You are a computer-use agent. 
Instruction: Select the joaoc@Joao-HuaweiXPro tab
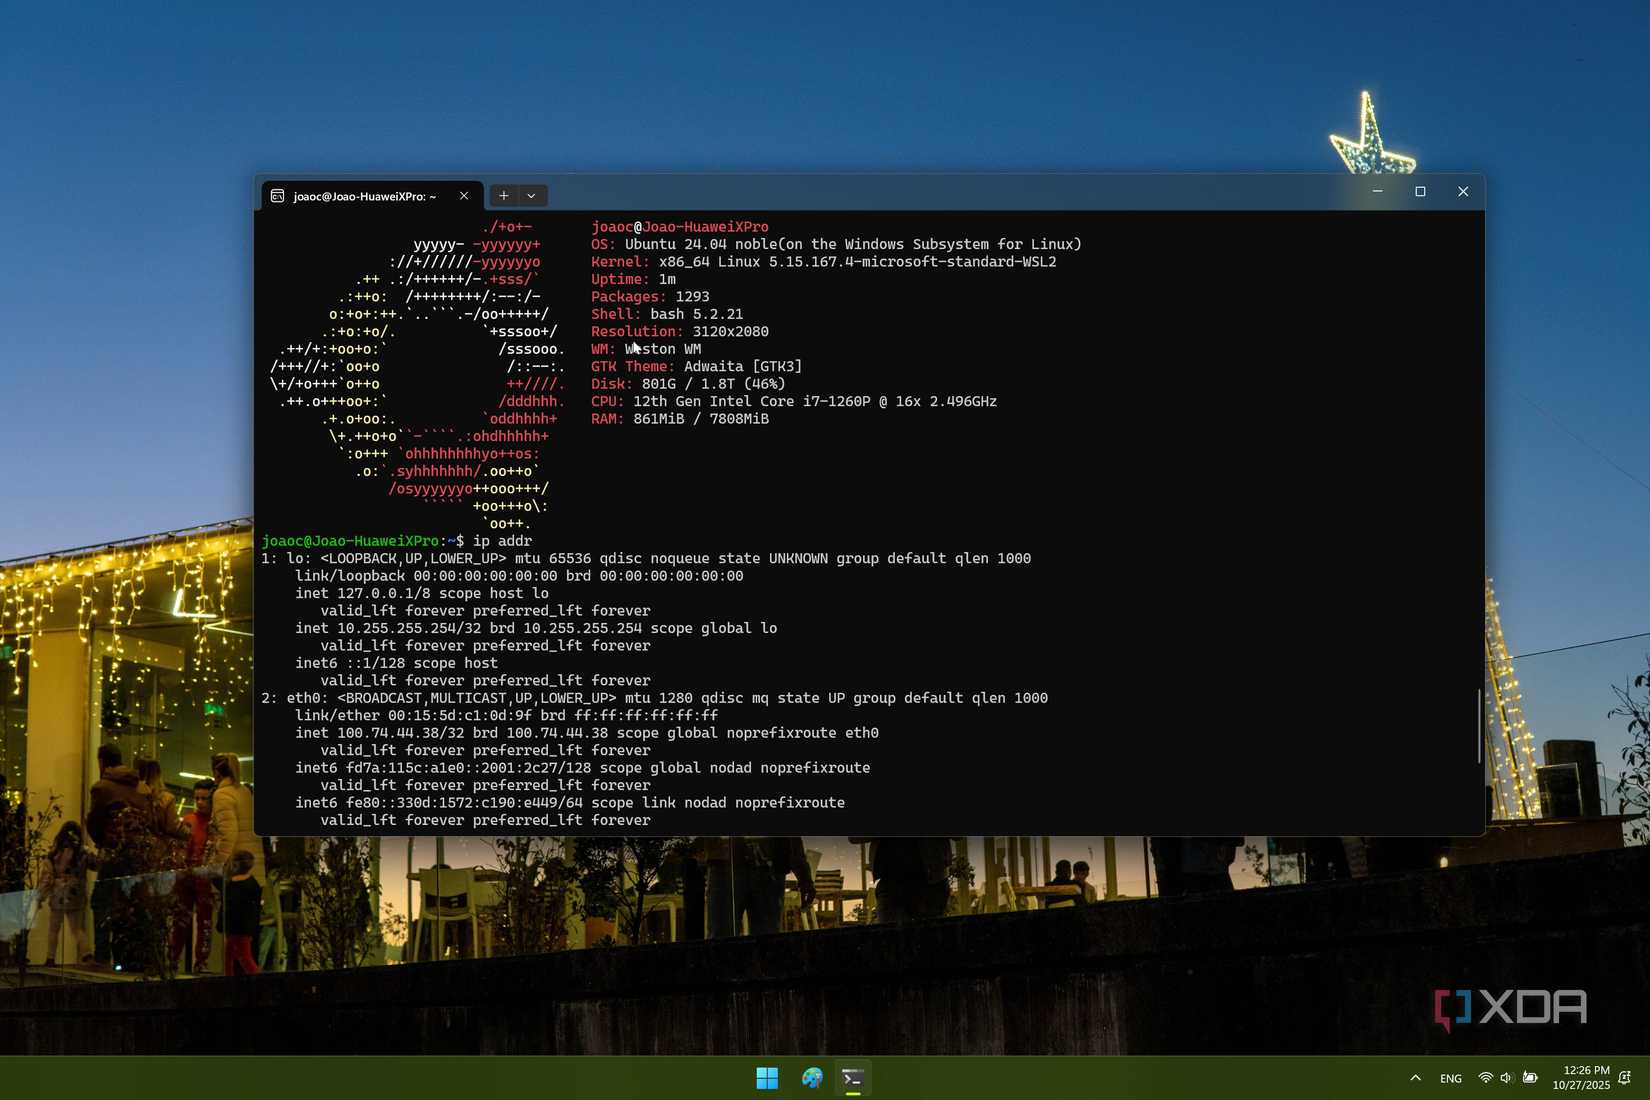[x=365, y=196]
